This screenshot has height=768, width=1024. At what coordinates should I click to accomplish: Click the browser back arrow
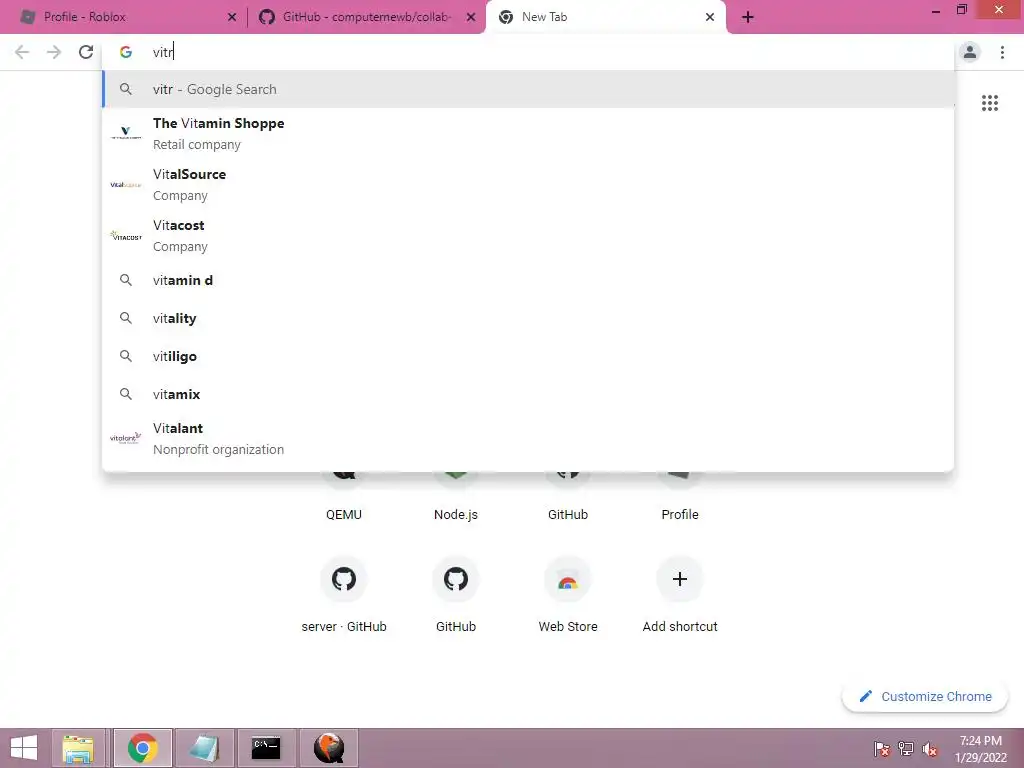coord(22,52)
